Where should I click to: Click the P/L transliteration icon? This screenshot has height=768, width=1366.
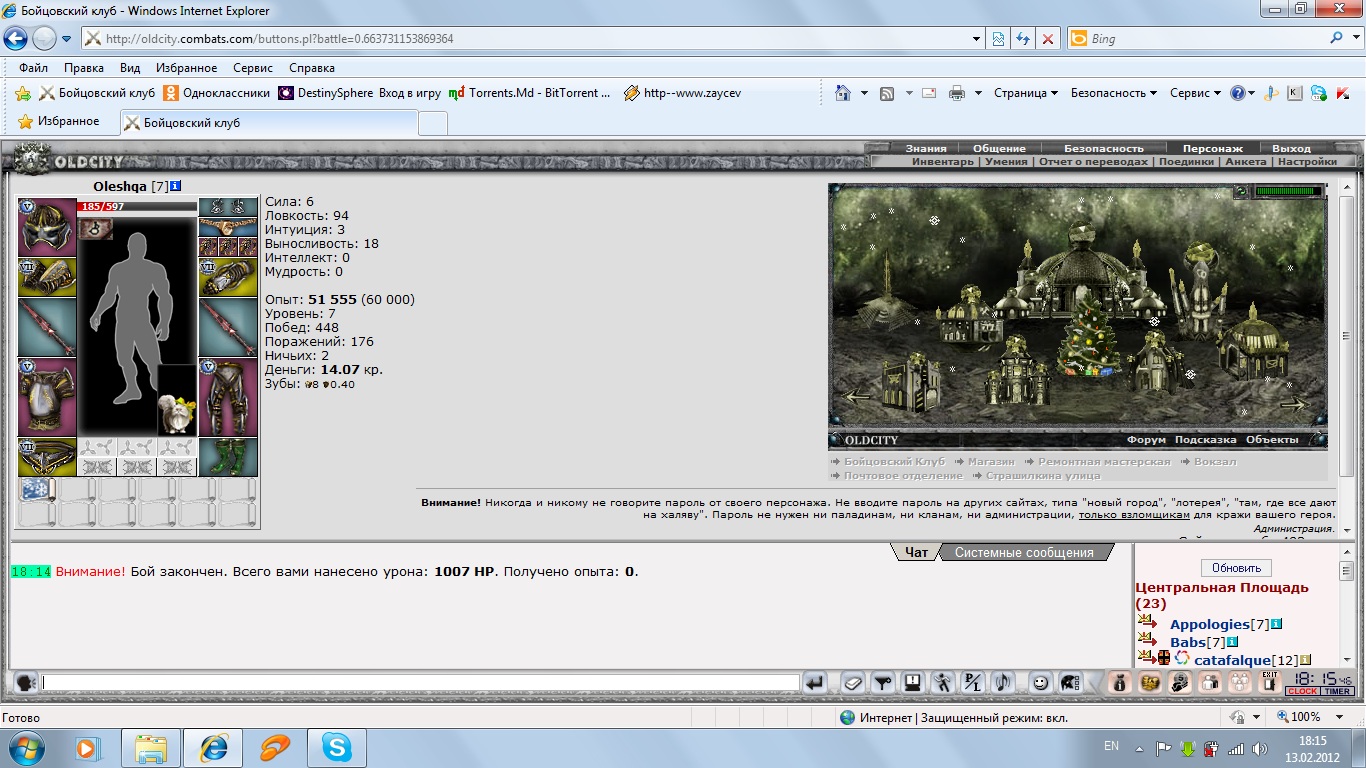(x=972, y=683)
